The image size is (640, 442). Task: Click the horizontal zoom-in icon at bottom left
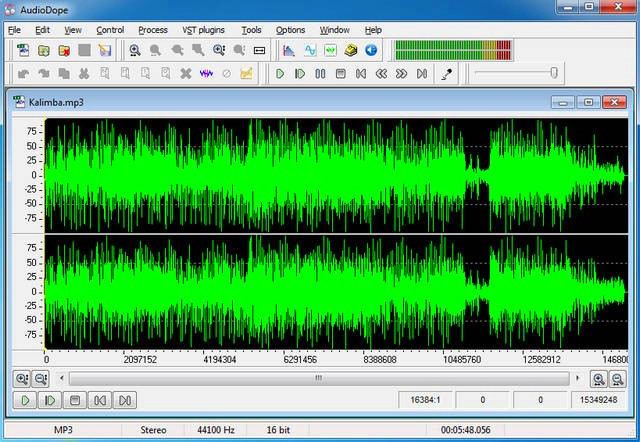(22, 379)
